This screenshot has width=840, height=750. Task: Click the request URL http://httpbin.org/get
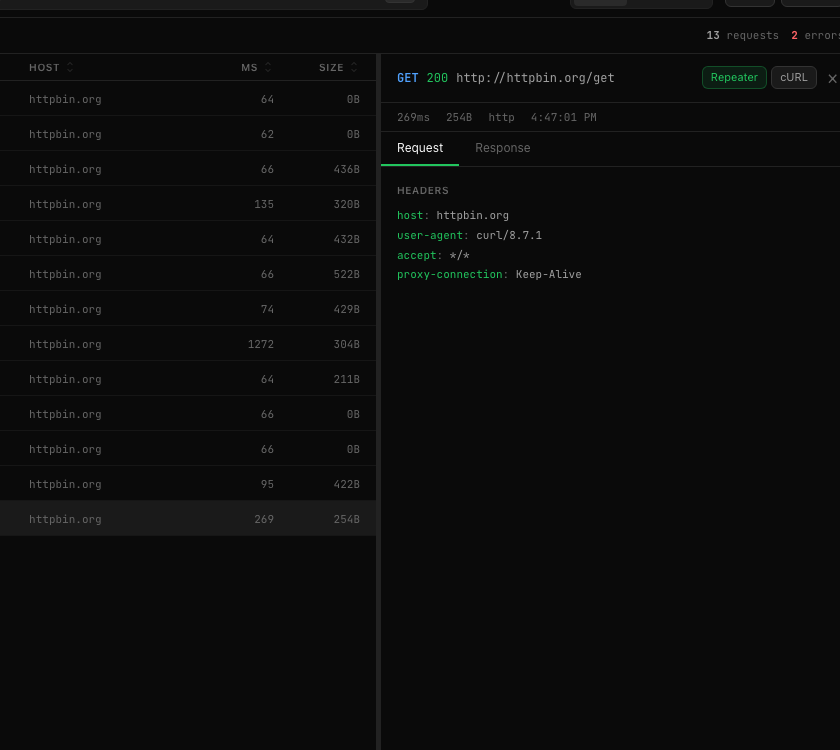[x=535, y=78]
